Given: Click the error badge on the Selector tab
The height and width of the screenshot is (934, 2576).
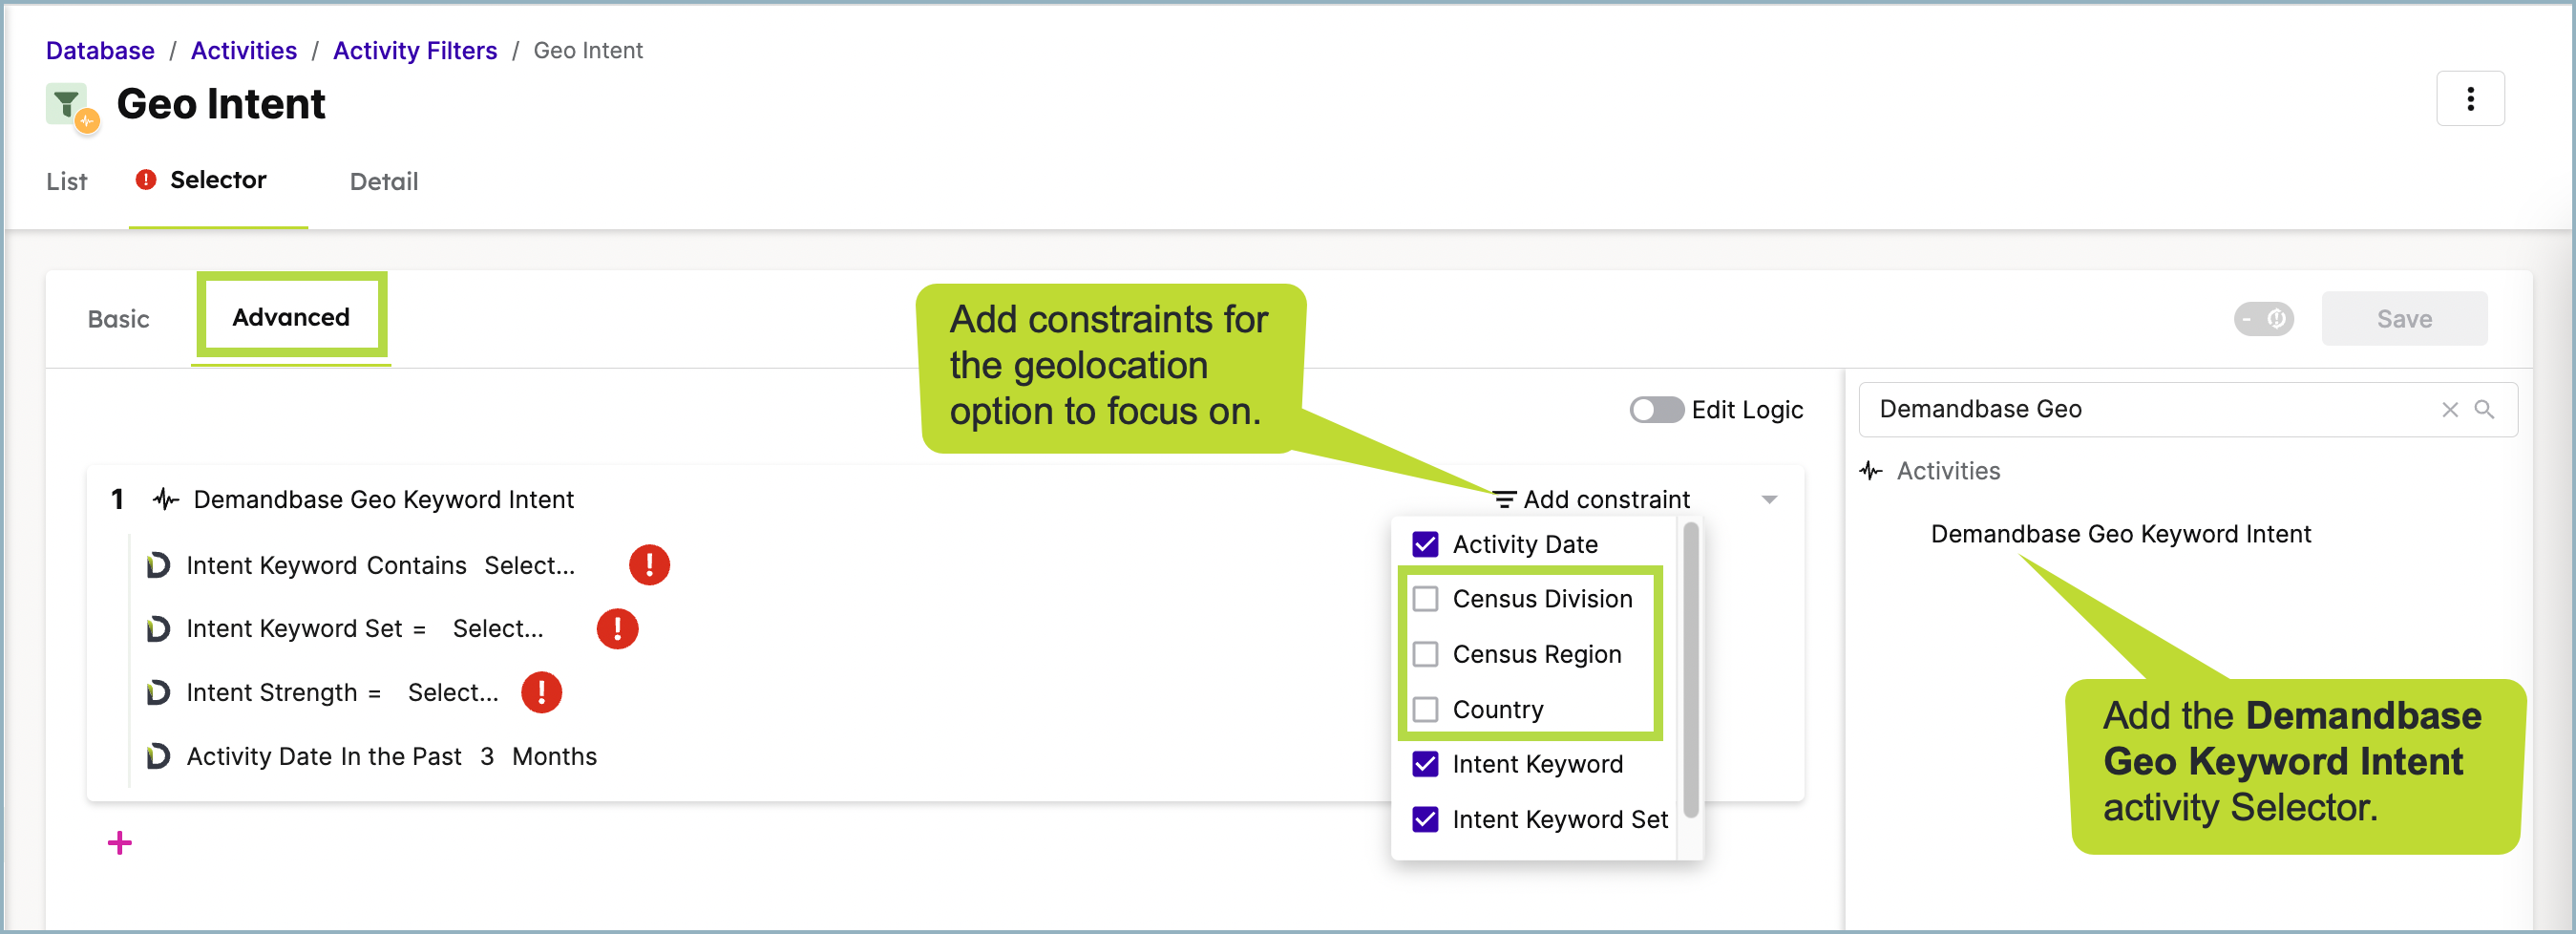Looking at the screenshot, I should (x=146, y=179).
